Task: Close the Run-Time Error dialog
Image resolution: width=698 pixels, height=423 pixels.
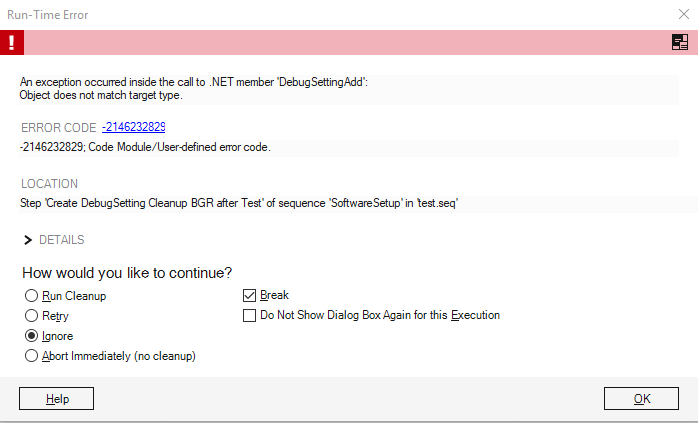Action: coord(682,14)
